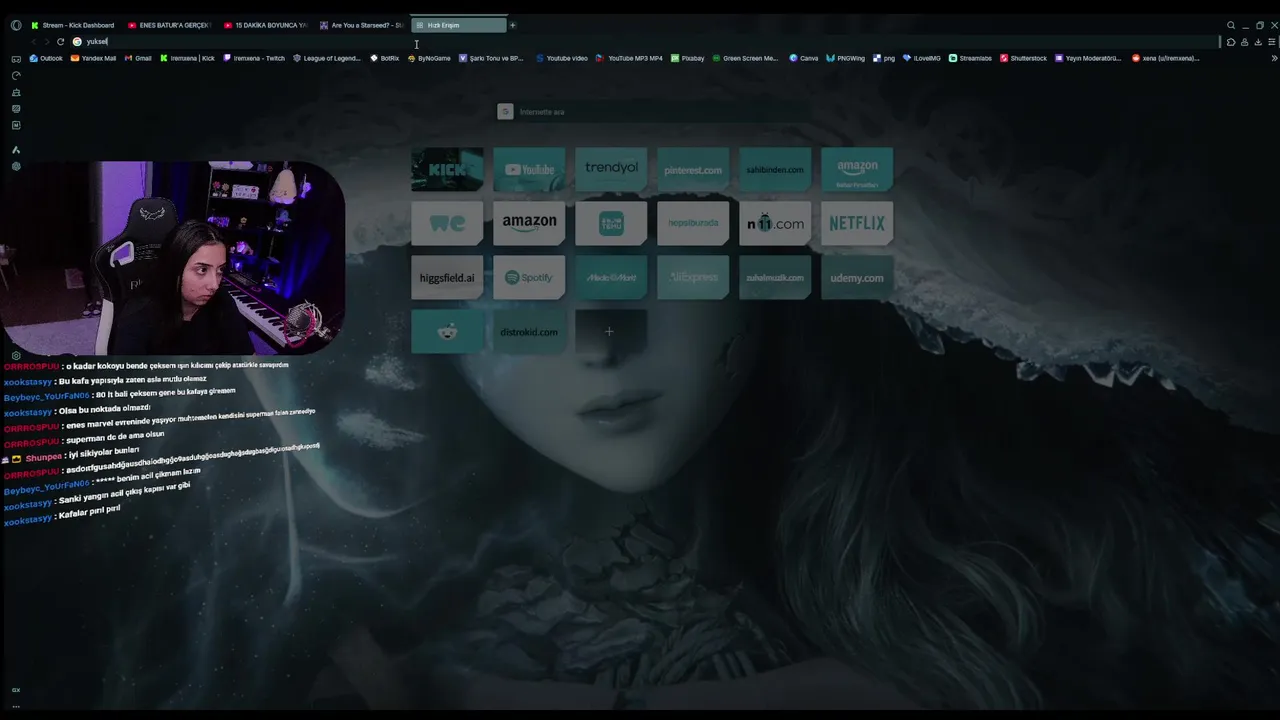This screenshot has width=1280, height=720.
Task: Open a new tab with the plus button
Action: [x=513, y=25]
